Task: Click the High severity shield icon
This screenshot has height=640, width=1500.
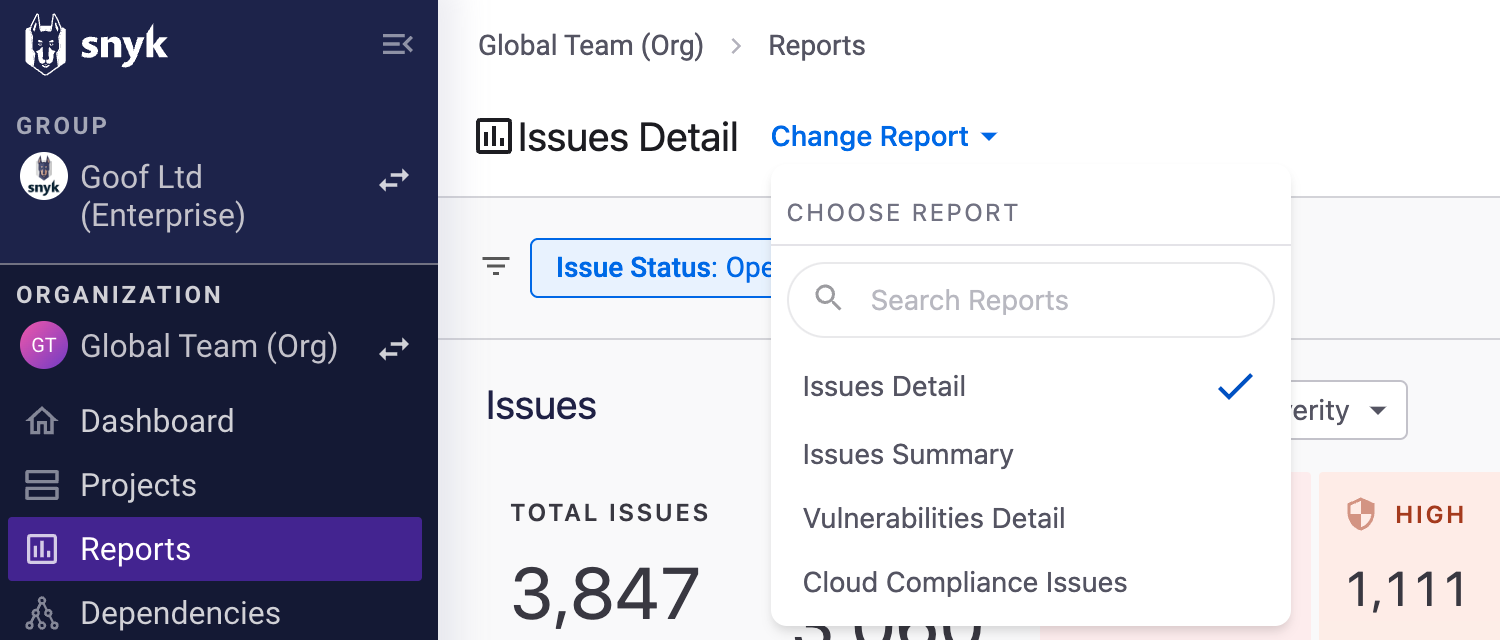Action: (x=1361, y=515)
